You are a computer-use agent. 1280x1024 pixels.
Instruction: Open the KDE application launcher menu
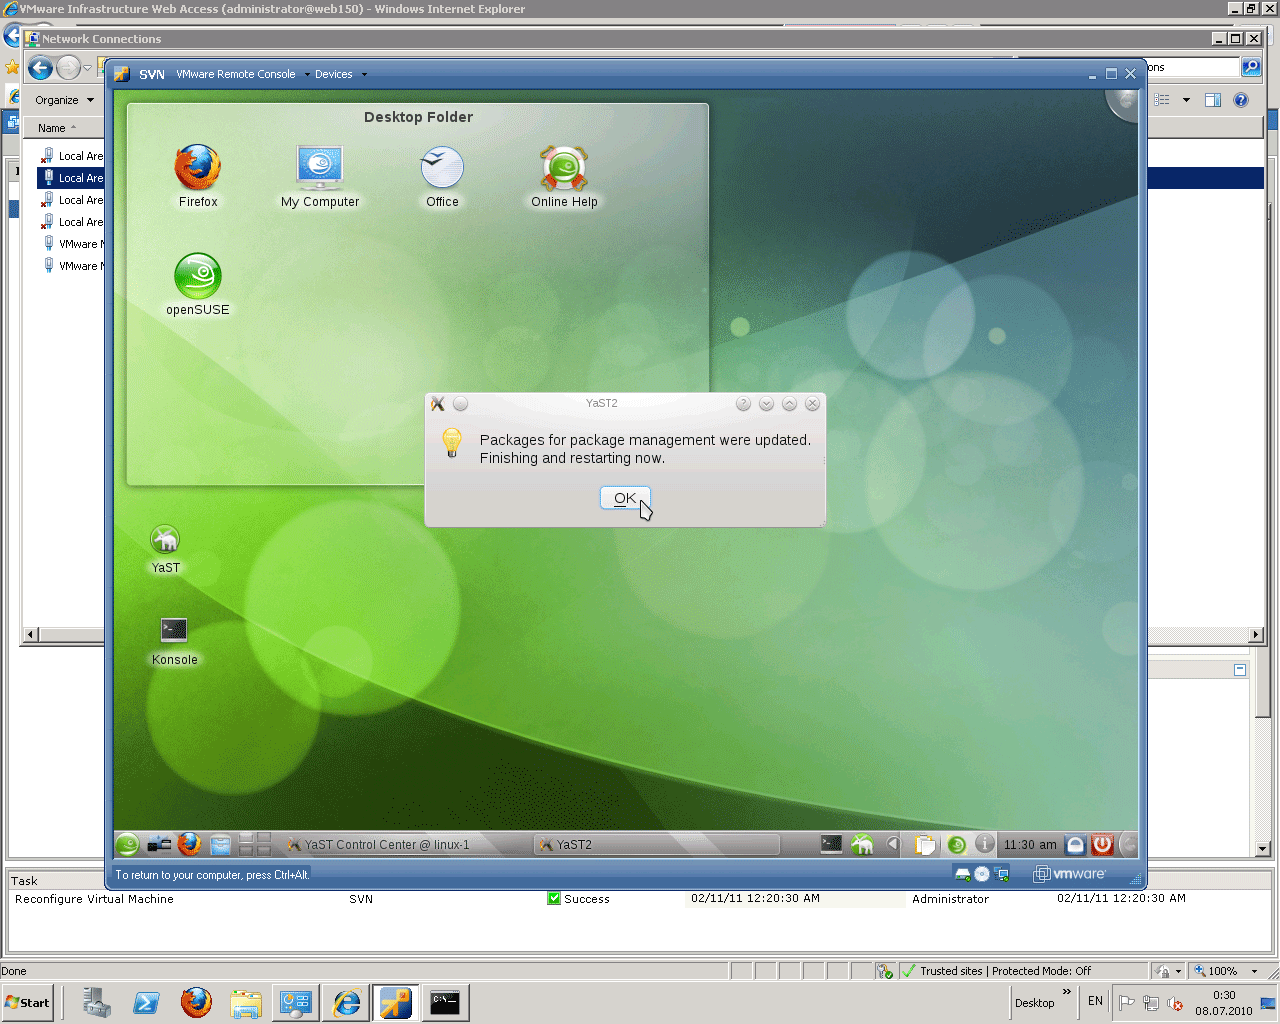[x=127, y=845]
